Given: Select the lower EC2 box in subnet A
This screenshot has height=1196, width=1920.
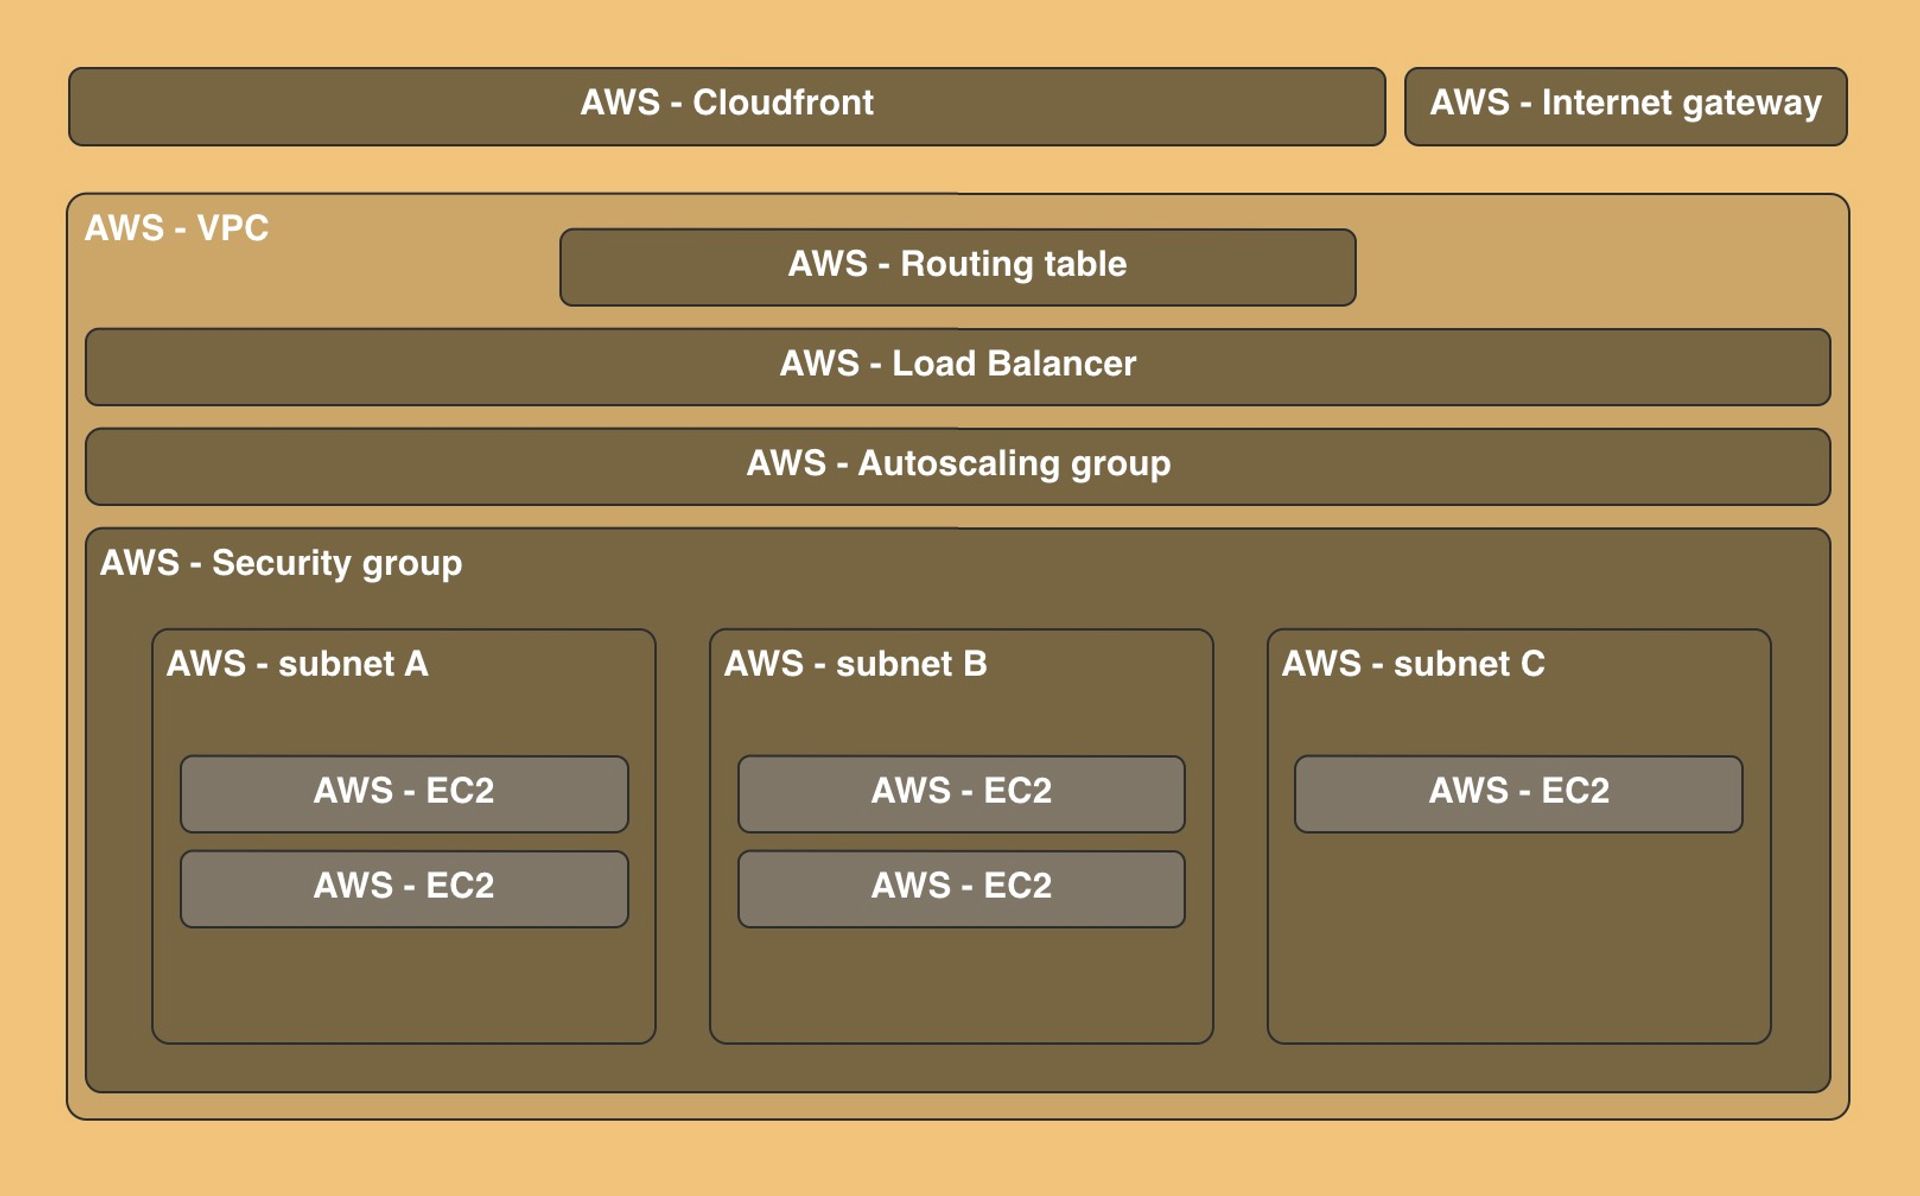Looking at the screenshot, I should coord(404,888).
